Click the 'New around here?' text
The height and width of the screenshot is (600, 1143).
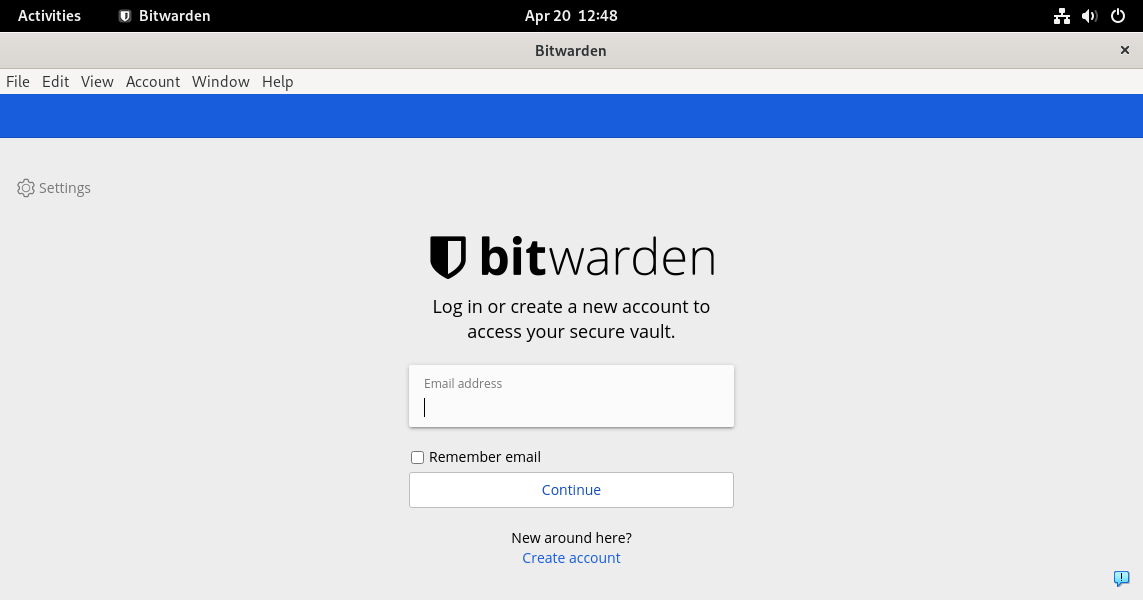click(x=571, y=538)
